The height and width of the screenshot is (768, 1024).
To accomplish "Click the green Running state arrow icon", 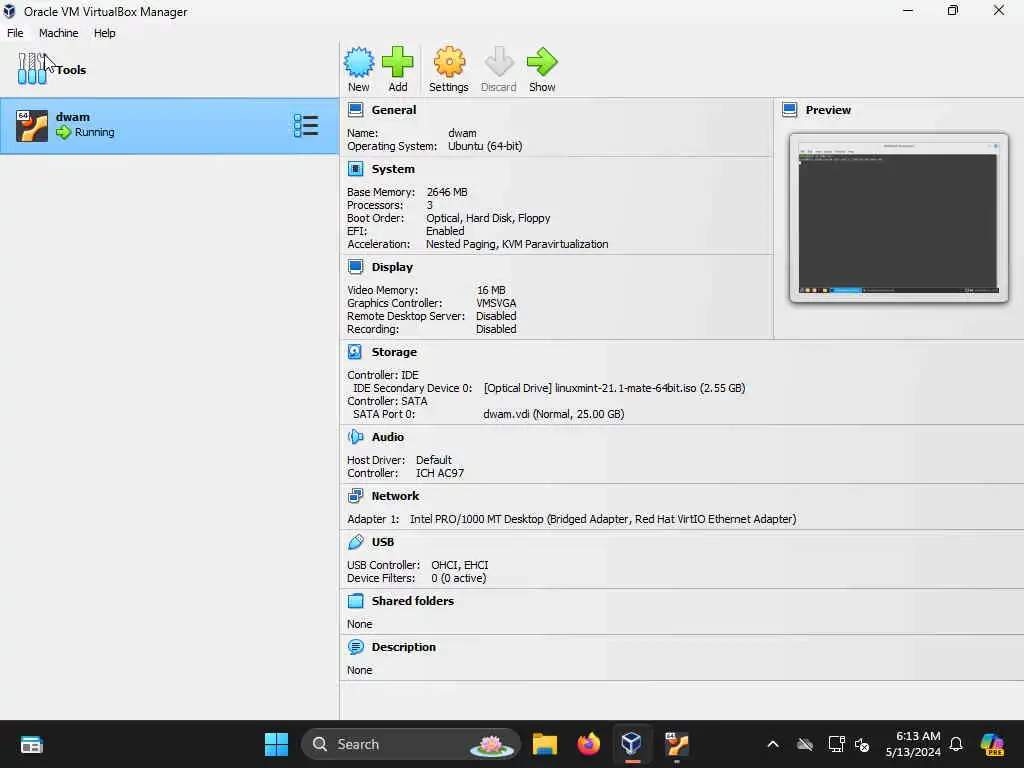I will tap(63, 133).
